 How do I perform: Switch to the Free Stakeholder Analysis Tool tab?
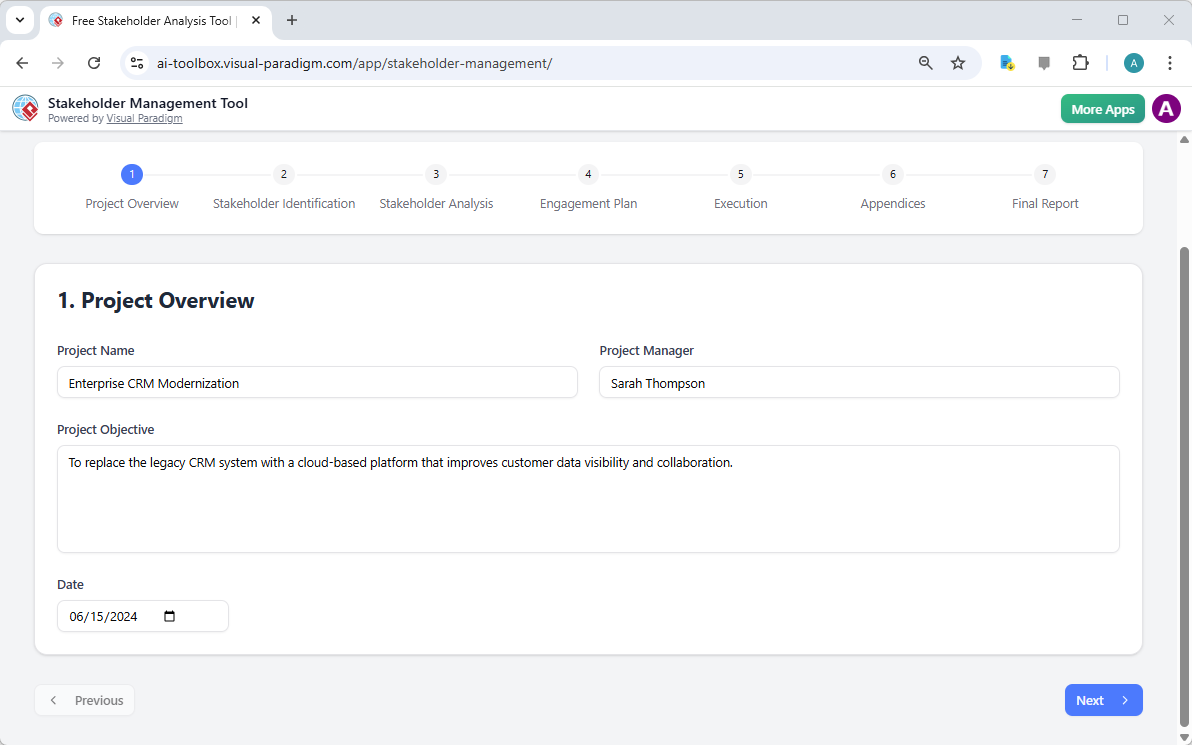point(150,20)
